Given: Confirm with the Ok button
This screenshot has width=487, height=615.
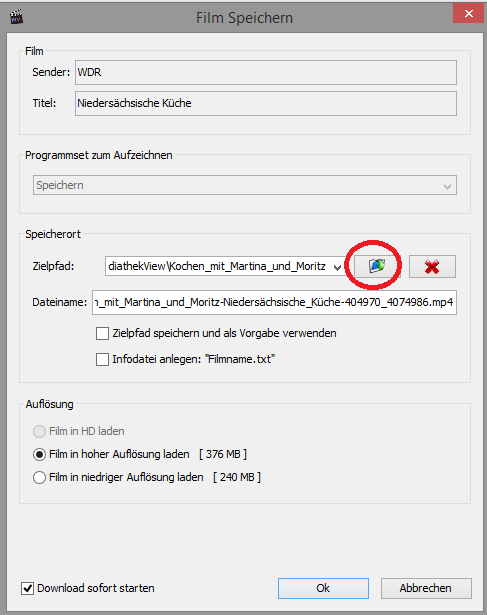Looking at the screenshot, I should point(323,588).
